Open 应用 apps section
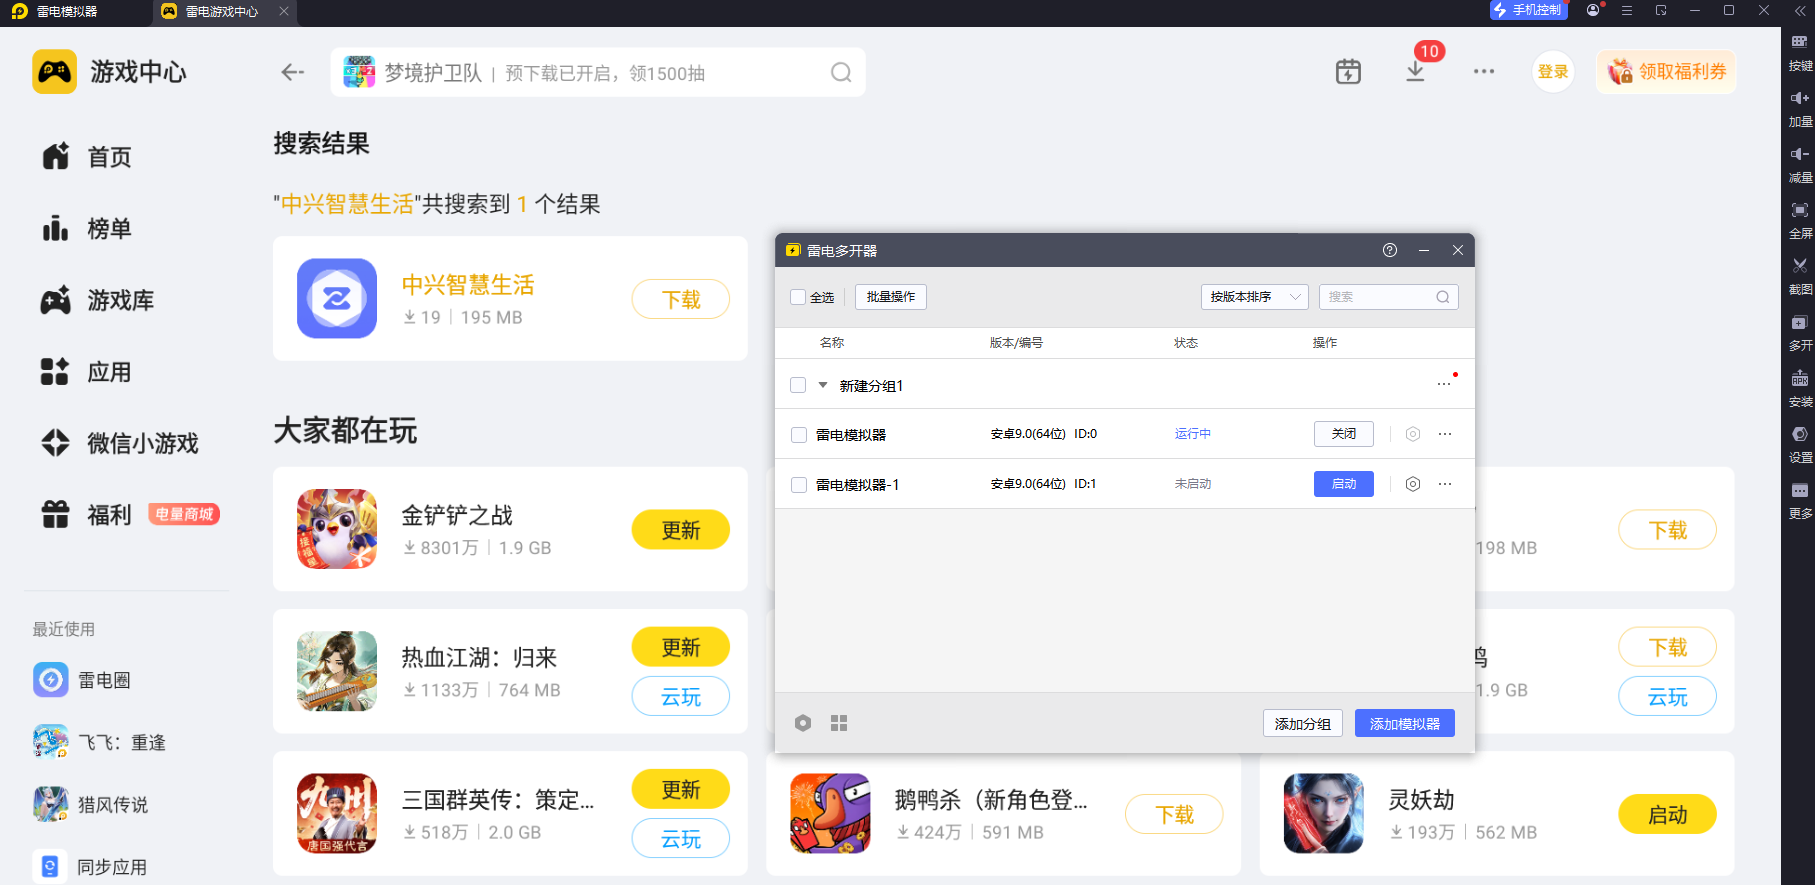 (87, 372)
